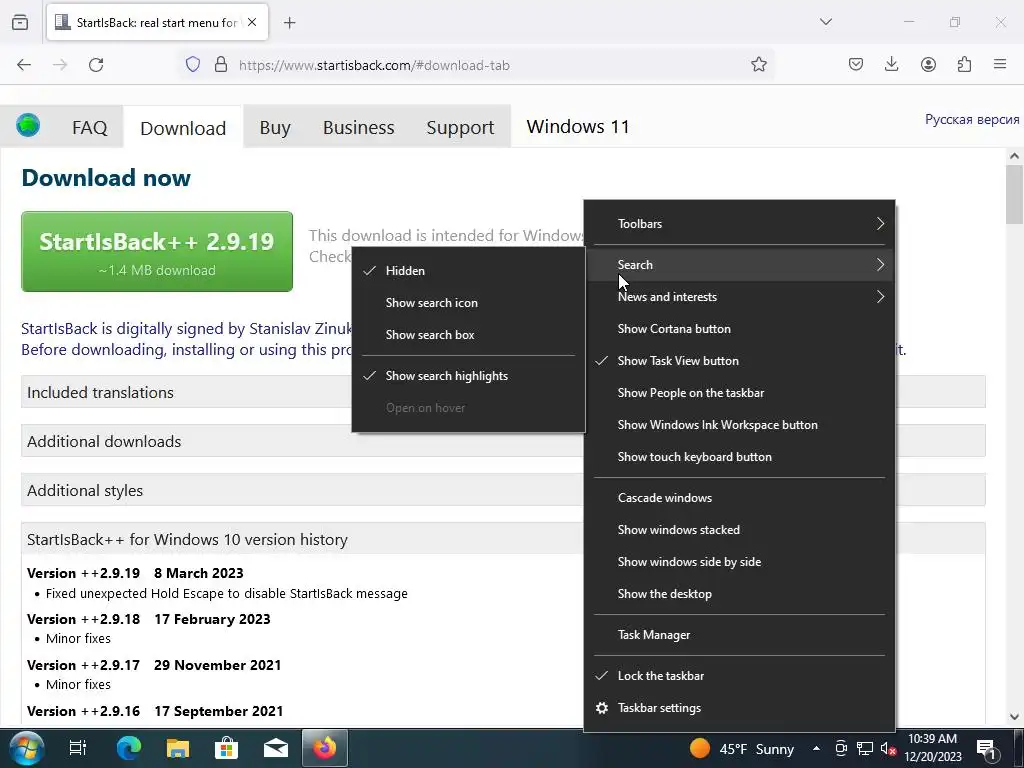Image resolution: width=1024 pixels, height=768 pixels.
Task: Open the Firefox account icon
Action: (928, 65)
